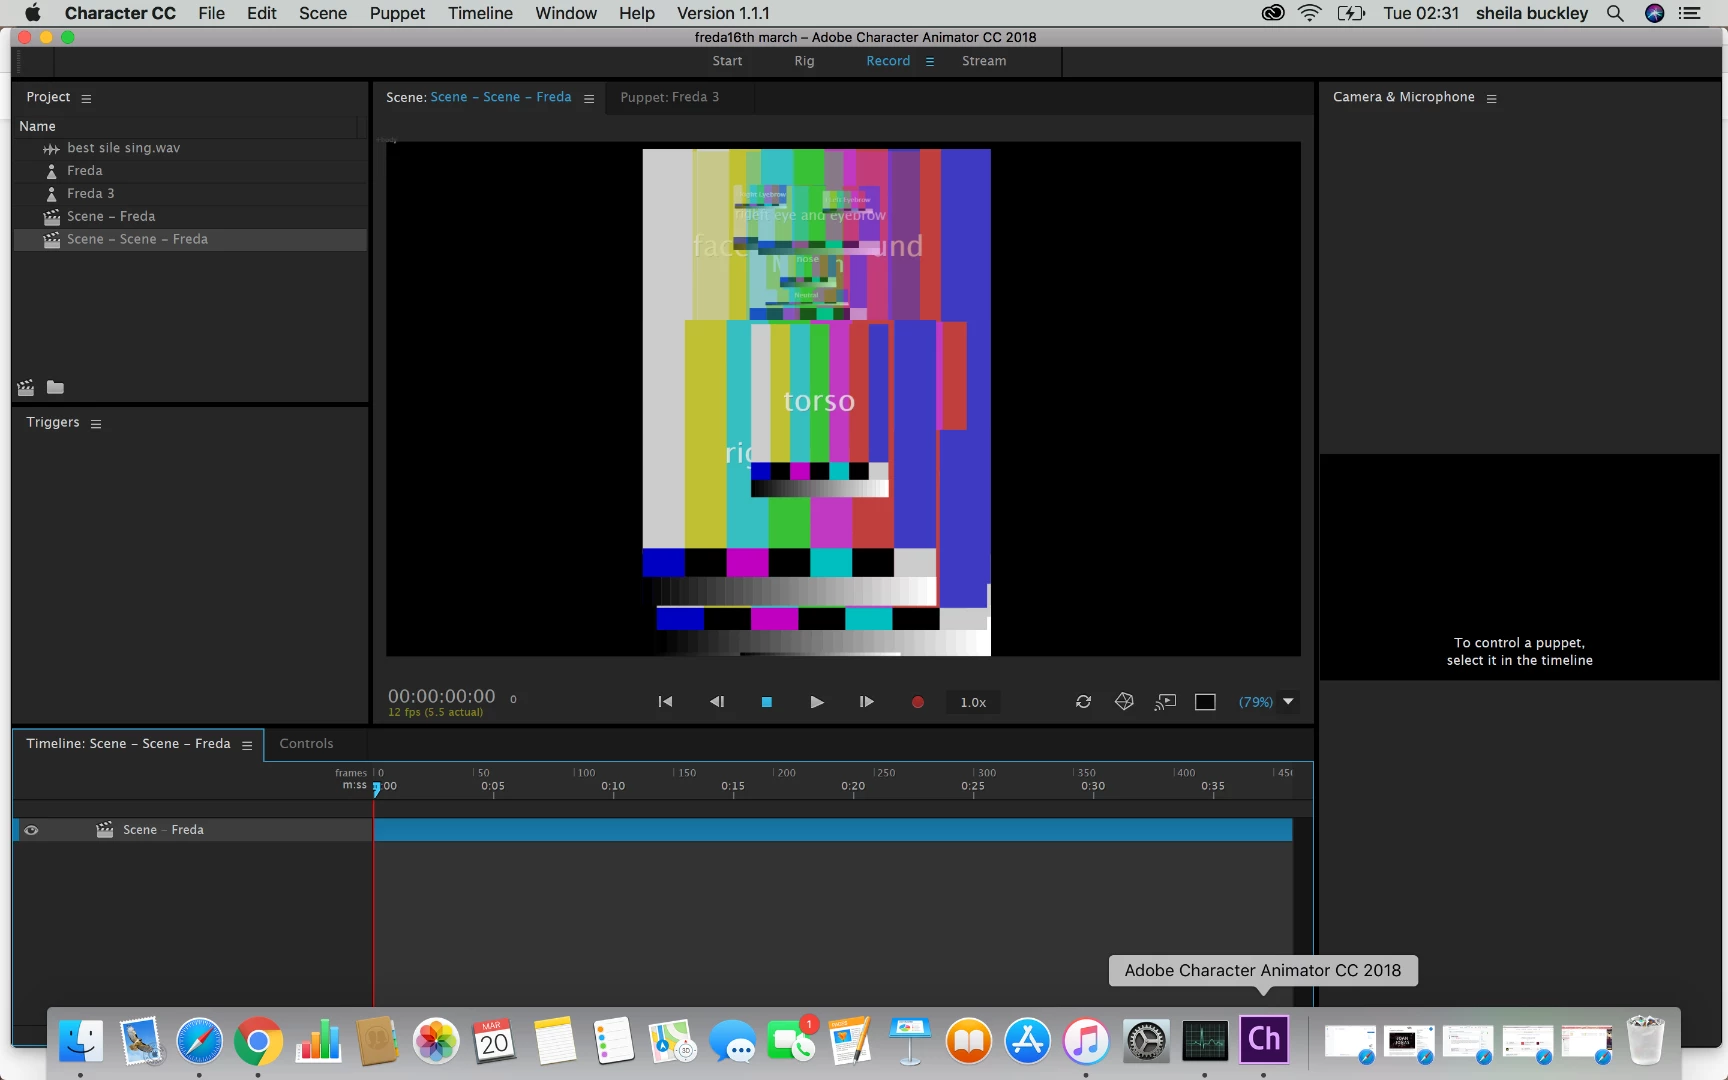Switch to the Rig workspace
This screenshot has width=1728, height=1080.
tap(804, 61)
